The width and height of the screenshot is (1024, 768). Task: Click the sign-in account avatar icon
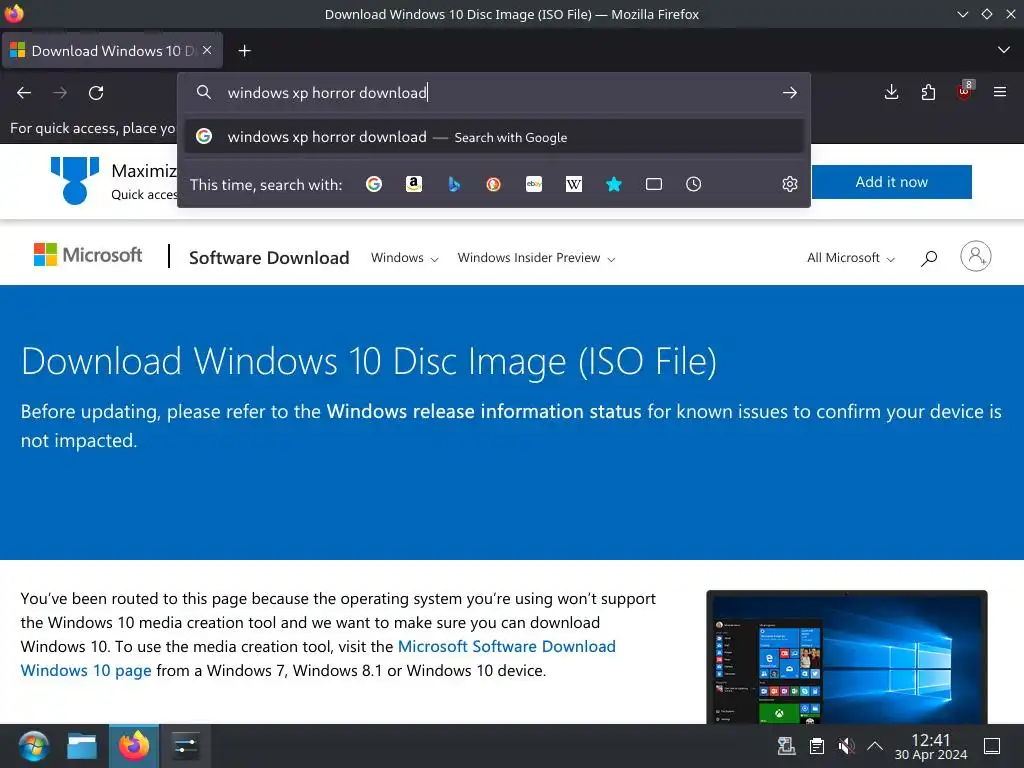(x=976, y=256)
